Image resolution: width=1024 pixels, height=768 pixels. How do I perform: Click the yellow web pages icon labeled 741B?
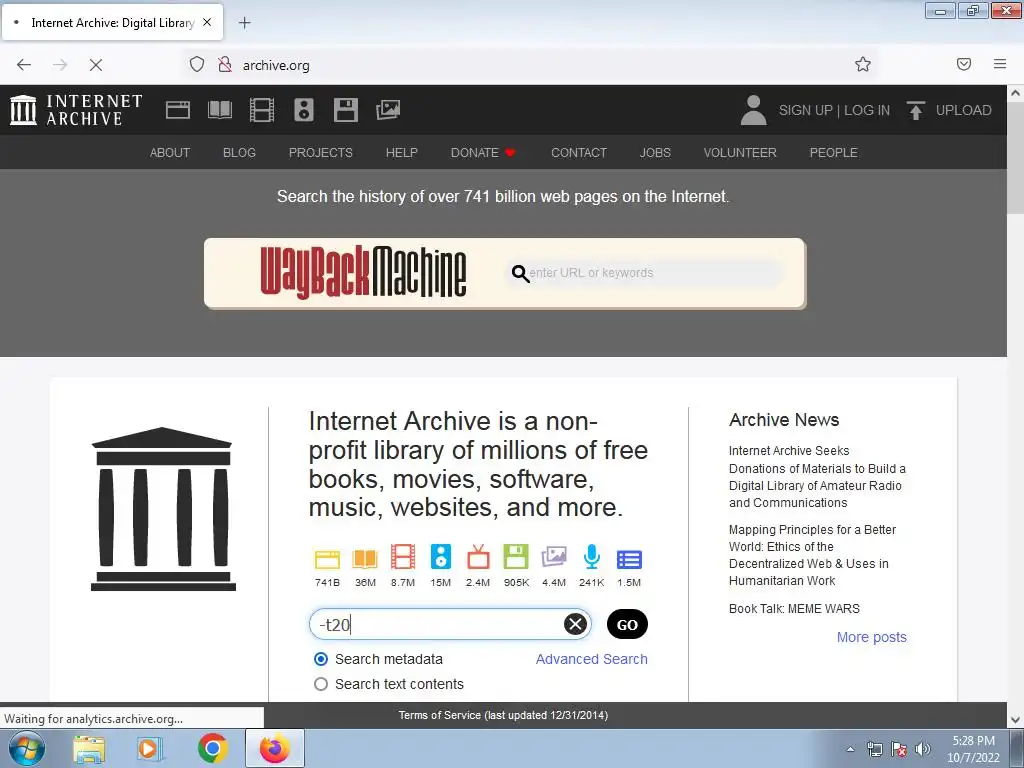[x=327, y=559]
